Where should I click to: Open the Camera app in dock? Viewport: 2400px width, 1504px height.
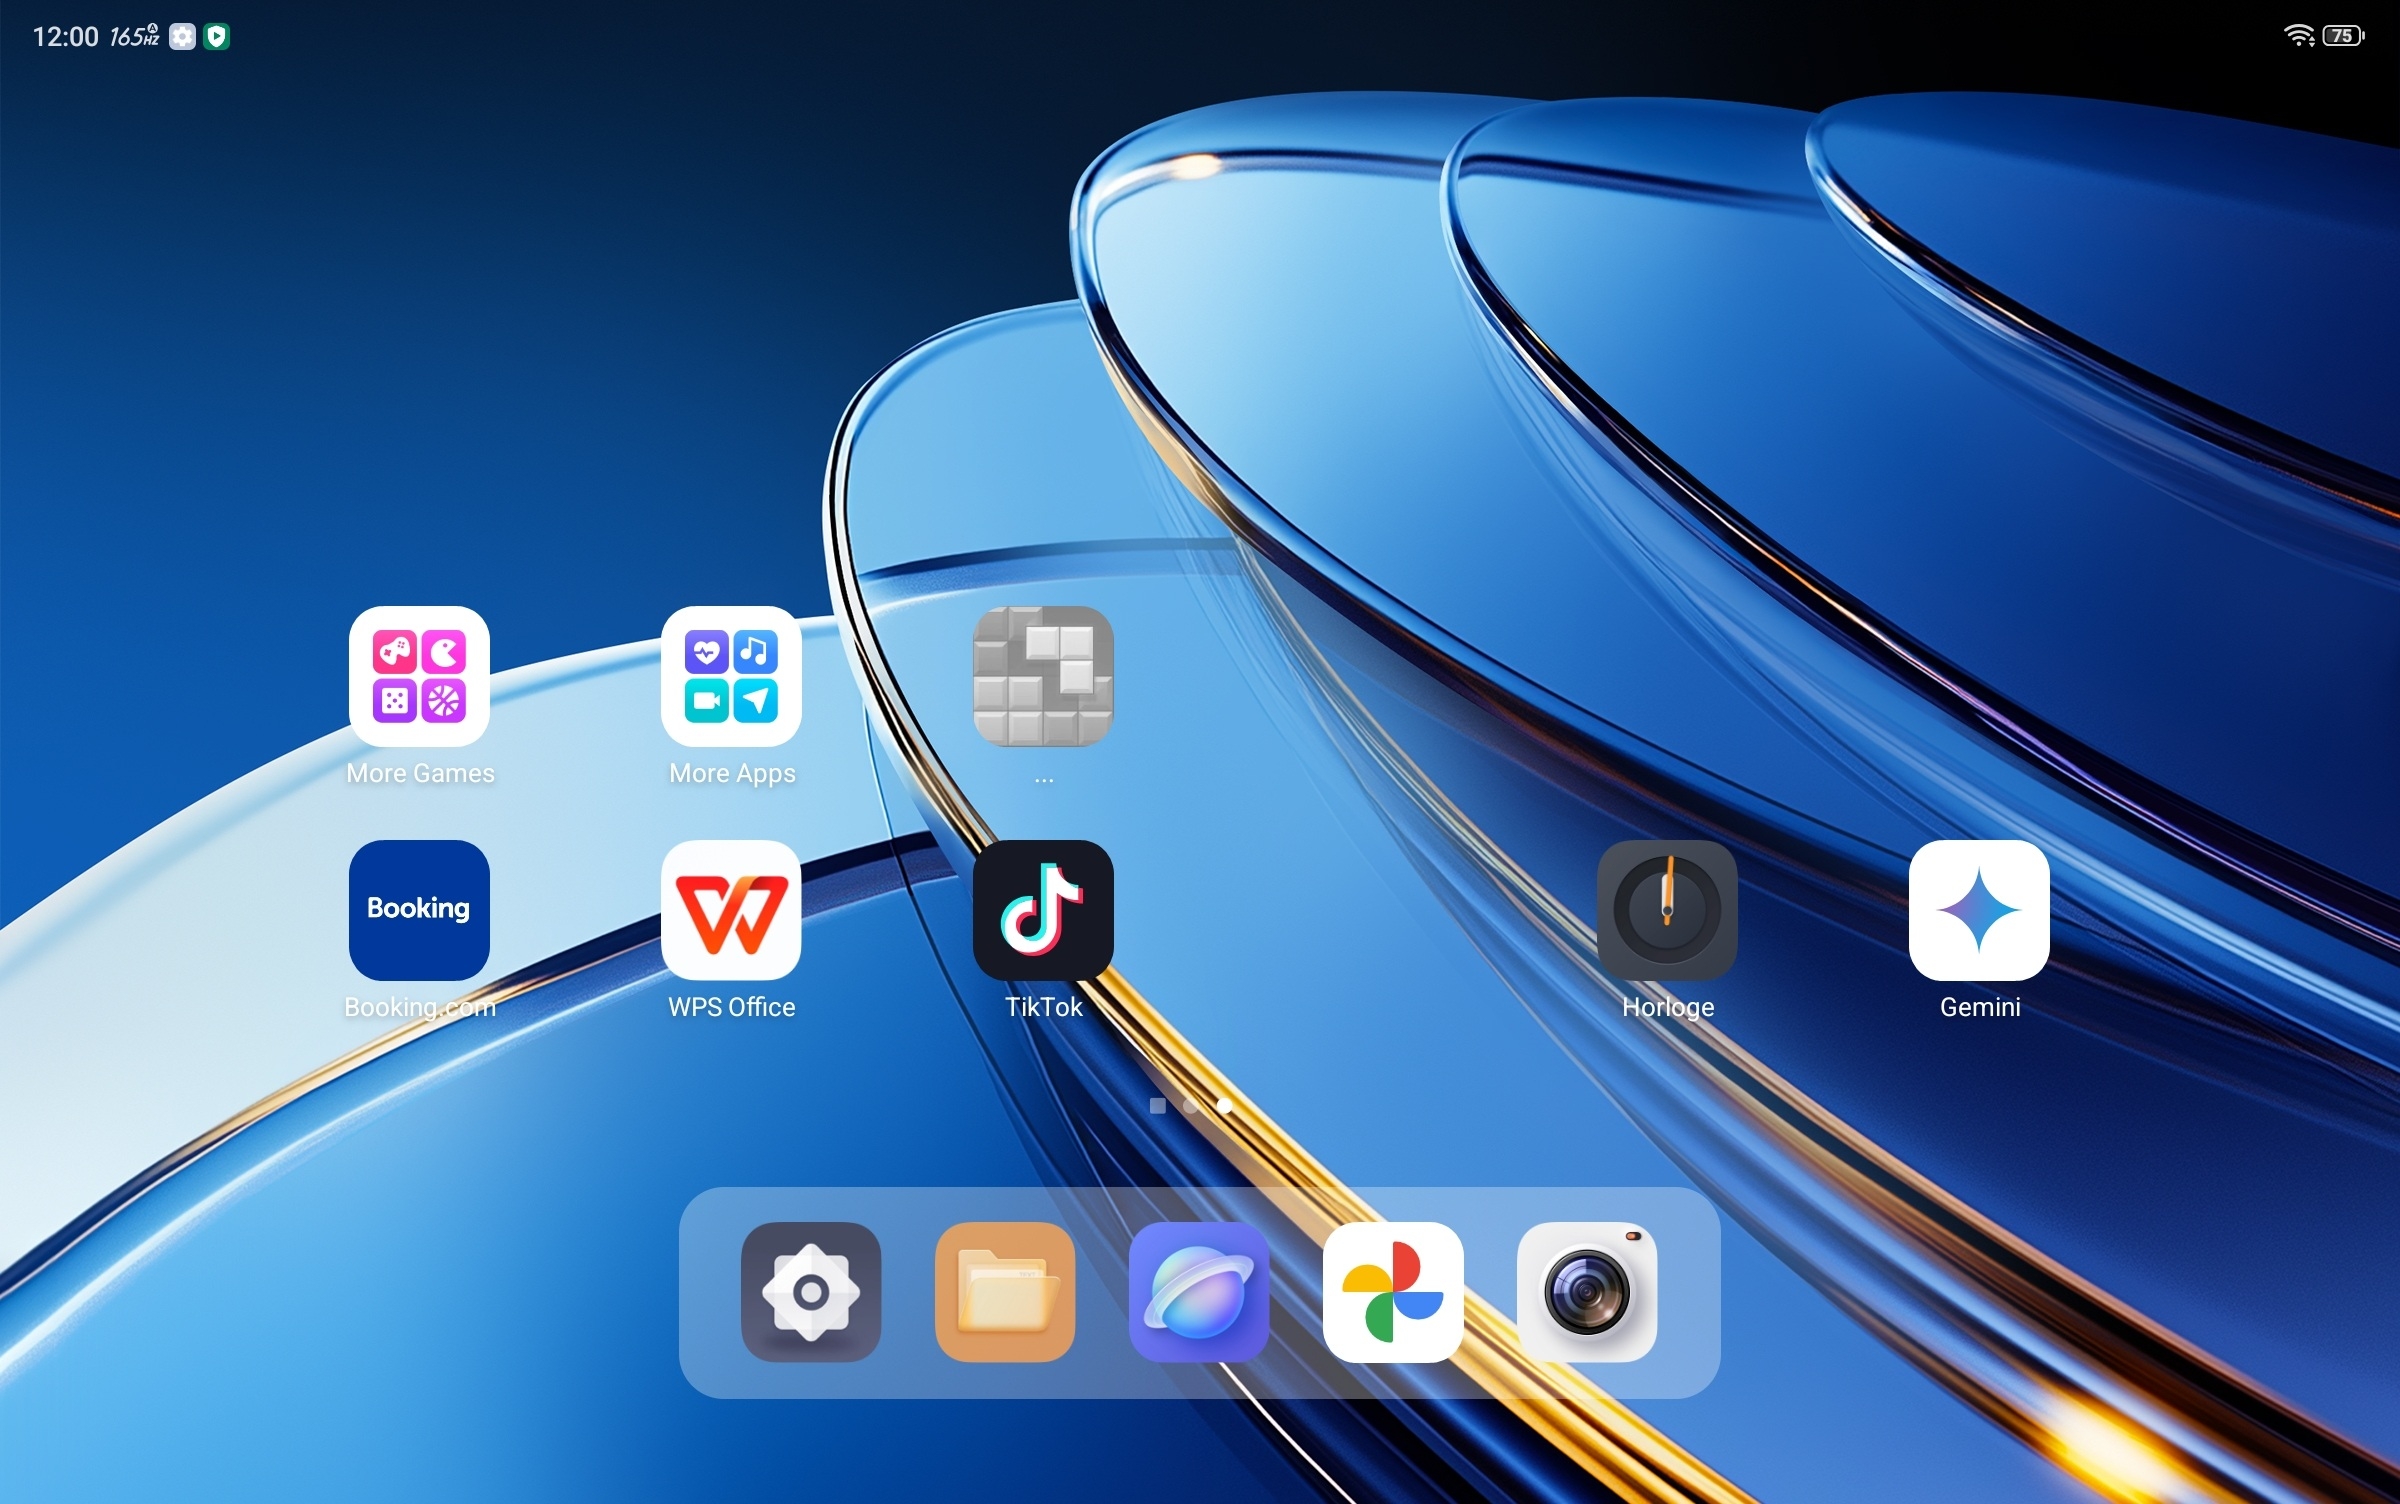(x=1587, y=1292)
